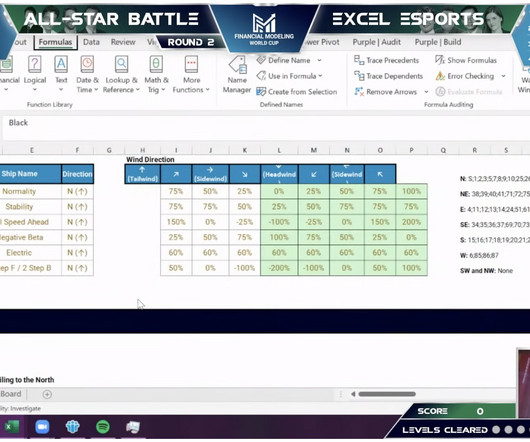
Task: Open the Math & Trig functions library
Action: coord(156,73)
